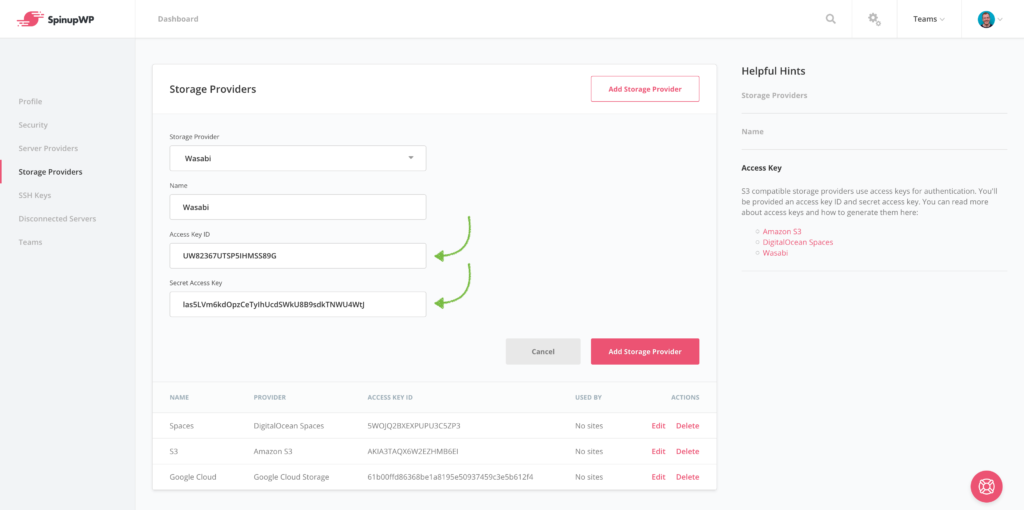Viewport: 1024px width, 510px height.
Task: Click No sites in the S3 row
Action: [589, 451]
